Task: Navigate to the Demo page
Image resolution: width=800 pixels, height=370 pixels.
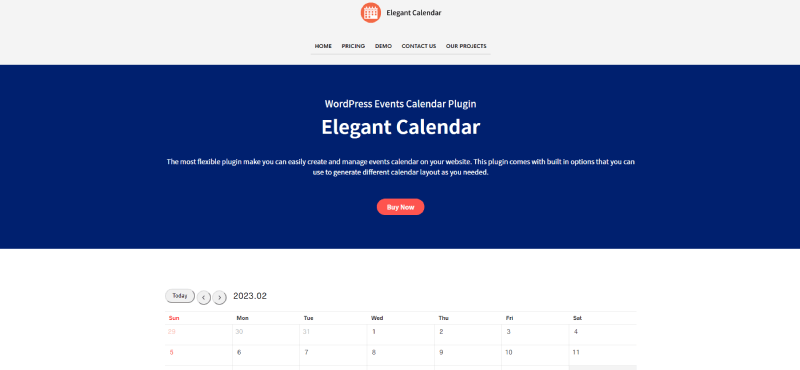Action: coord(383,46)
